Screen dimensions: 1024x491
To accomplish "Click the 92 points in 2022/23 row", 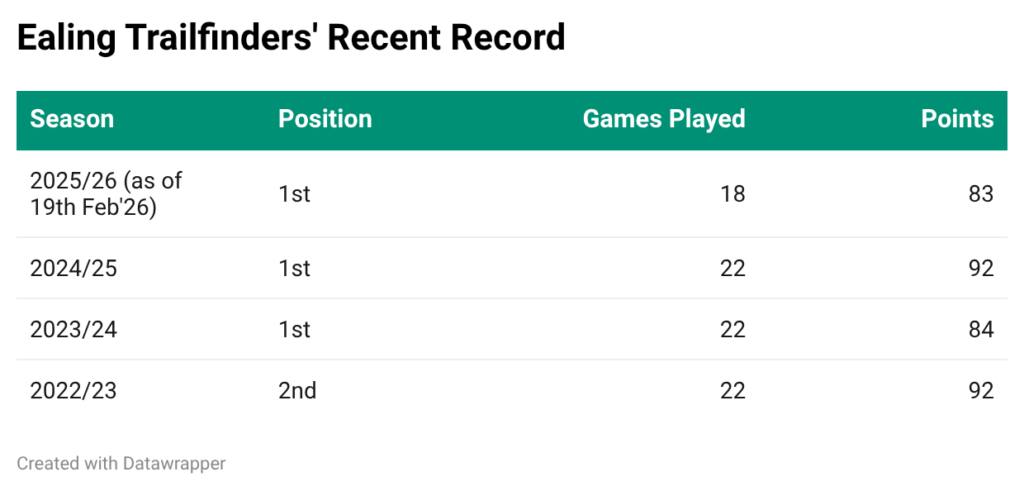I will tap(980, 390).
